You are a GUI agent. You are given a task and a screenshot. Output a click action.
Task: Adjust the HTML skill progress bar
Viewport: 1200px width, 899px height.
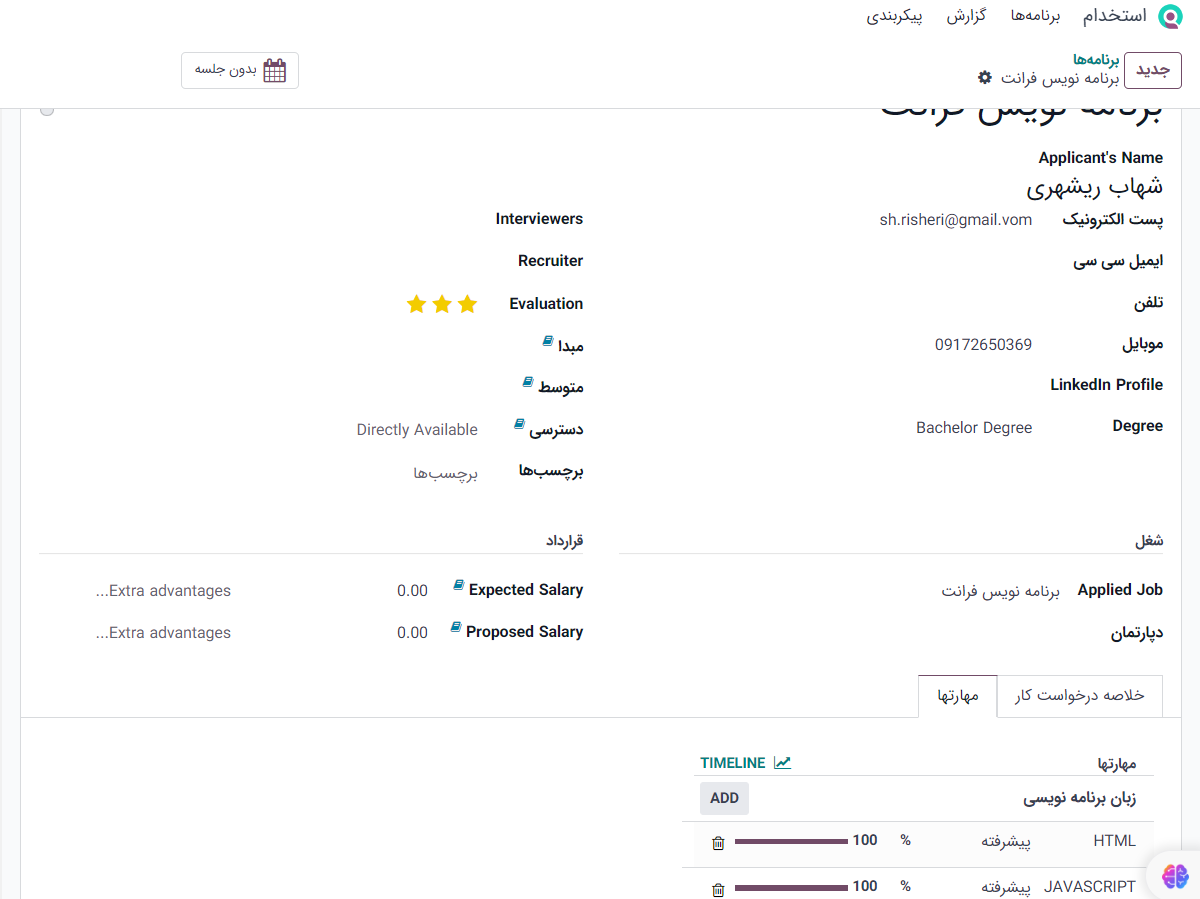point(791,842)
